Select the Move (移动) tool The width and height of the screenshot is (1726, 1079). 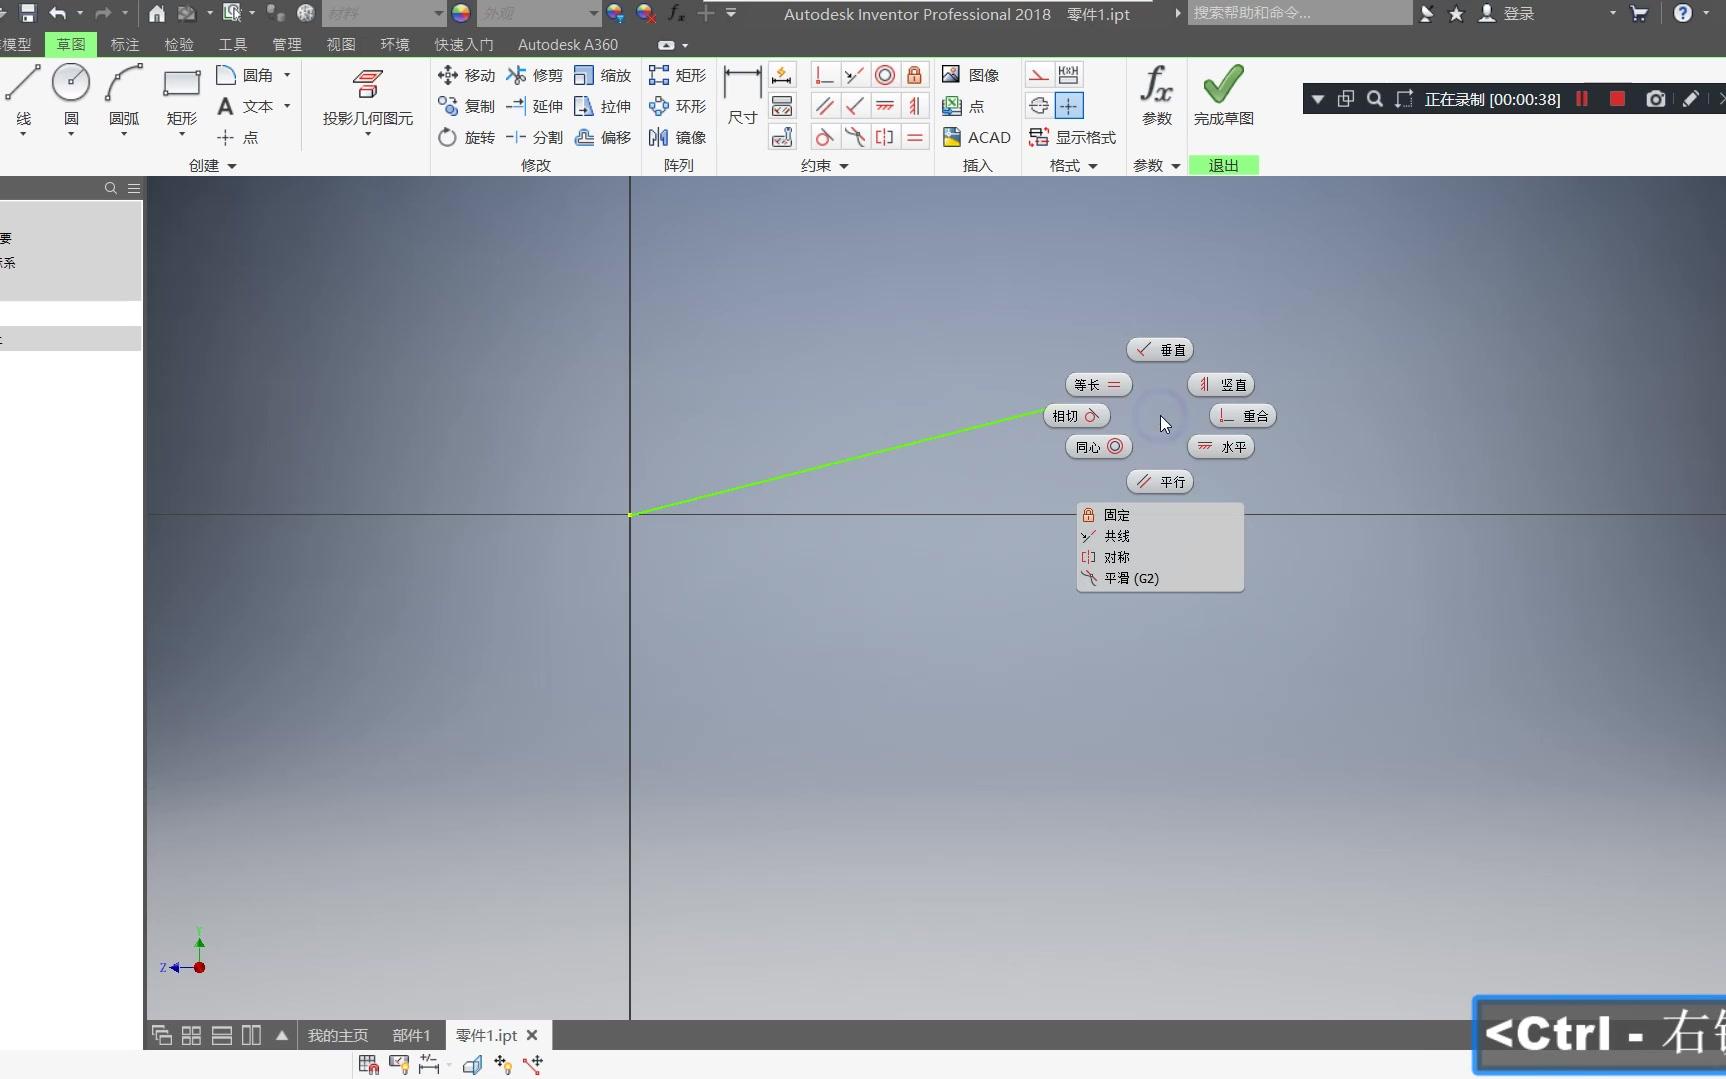tap(466, 75)
